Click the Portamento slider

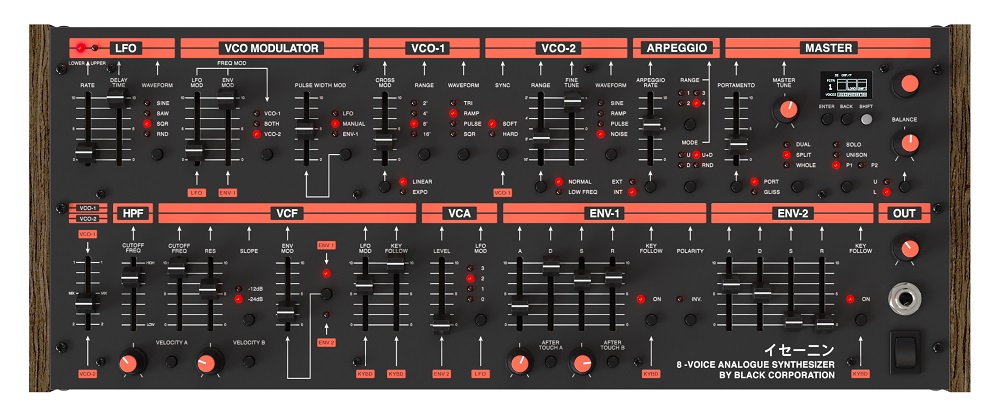point(737,143)
